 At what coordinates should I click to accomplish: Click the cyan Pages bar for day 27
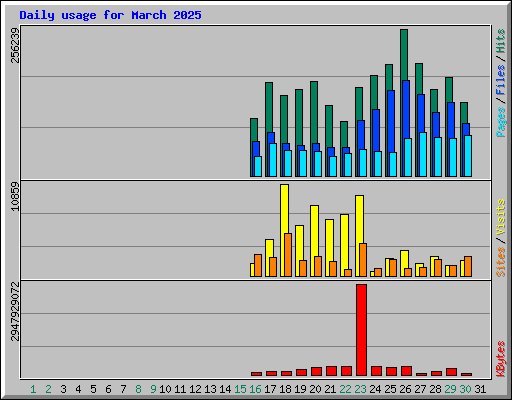423,154
